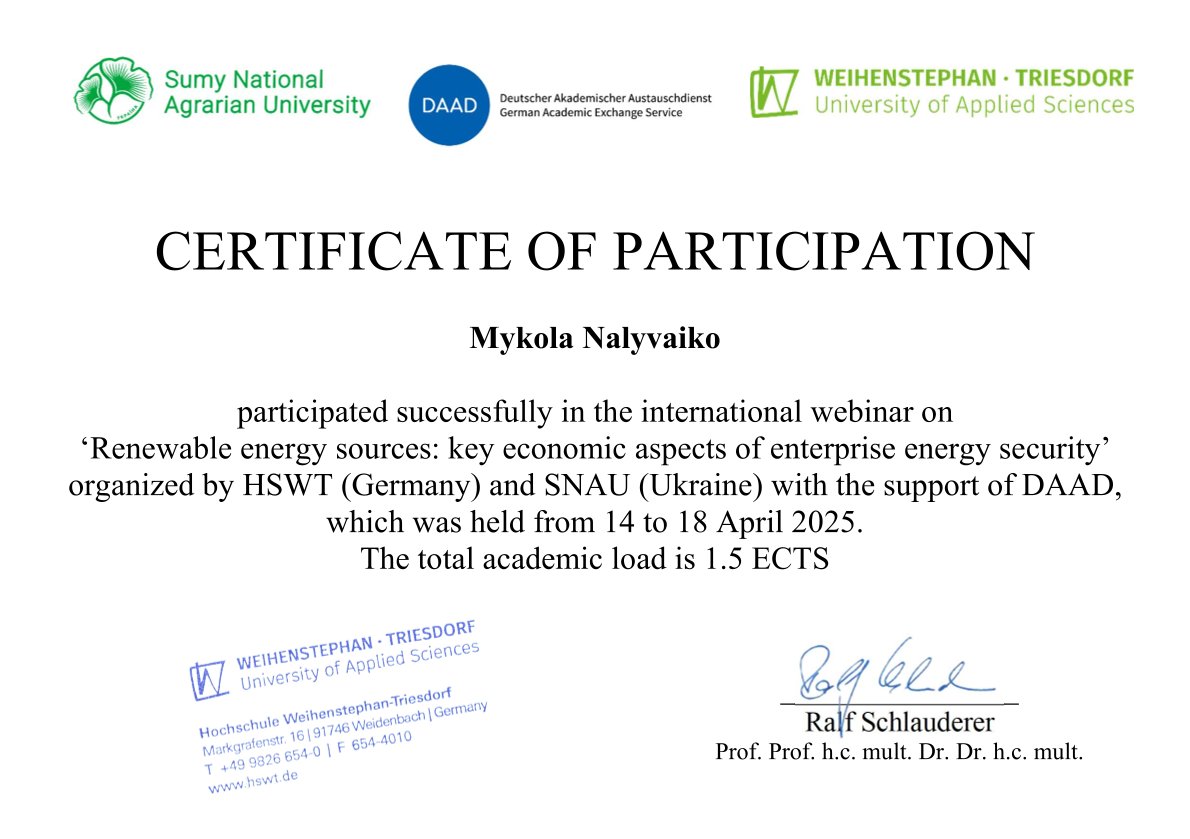Click the green 'WEIHENSTEPHAN · TRIESDORF' header text
1190x839 pixels.
pyautogui.click(x=973, y=78)
